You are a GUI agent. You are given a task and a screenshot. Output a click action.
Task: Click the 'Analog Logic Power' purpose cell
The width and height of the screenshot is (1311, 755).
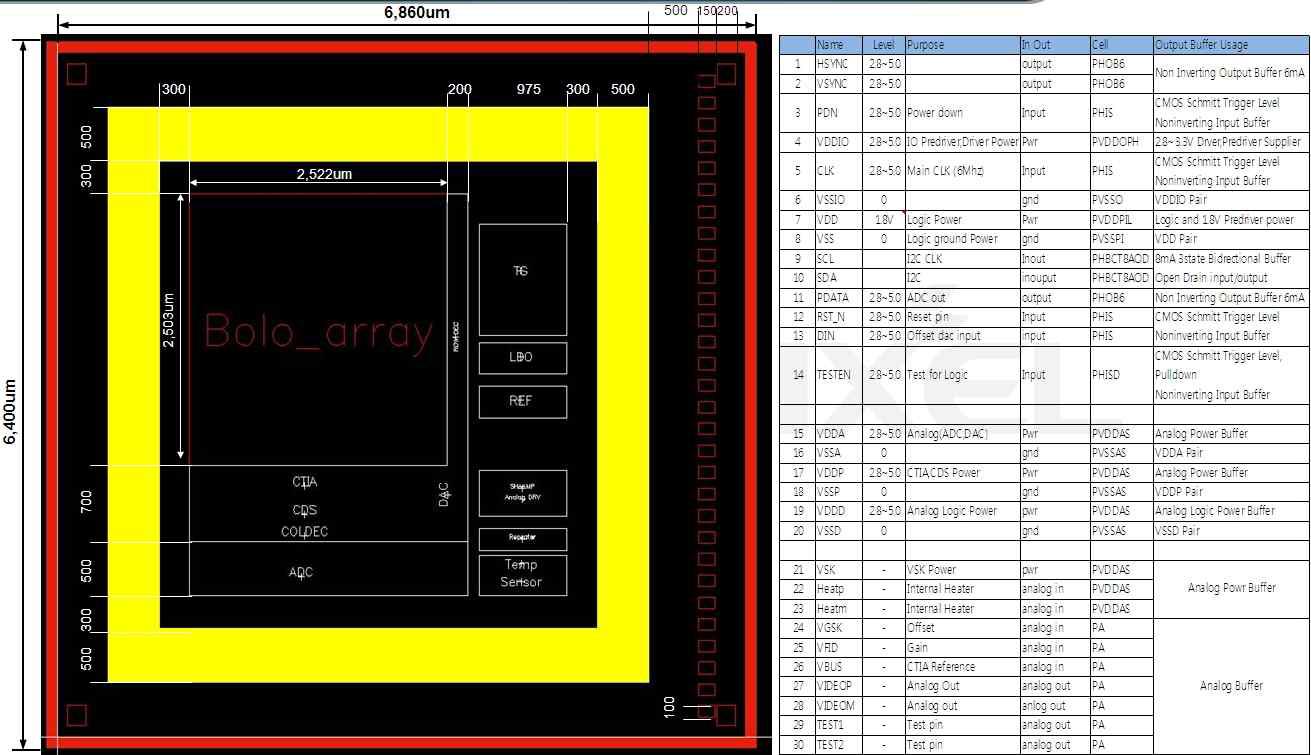(962, 511)
